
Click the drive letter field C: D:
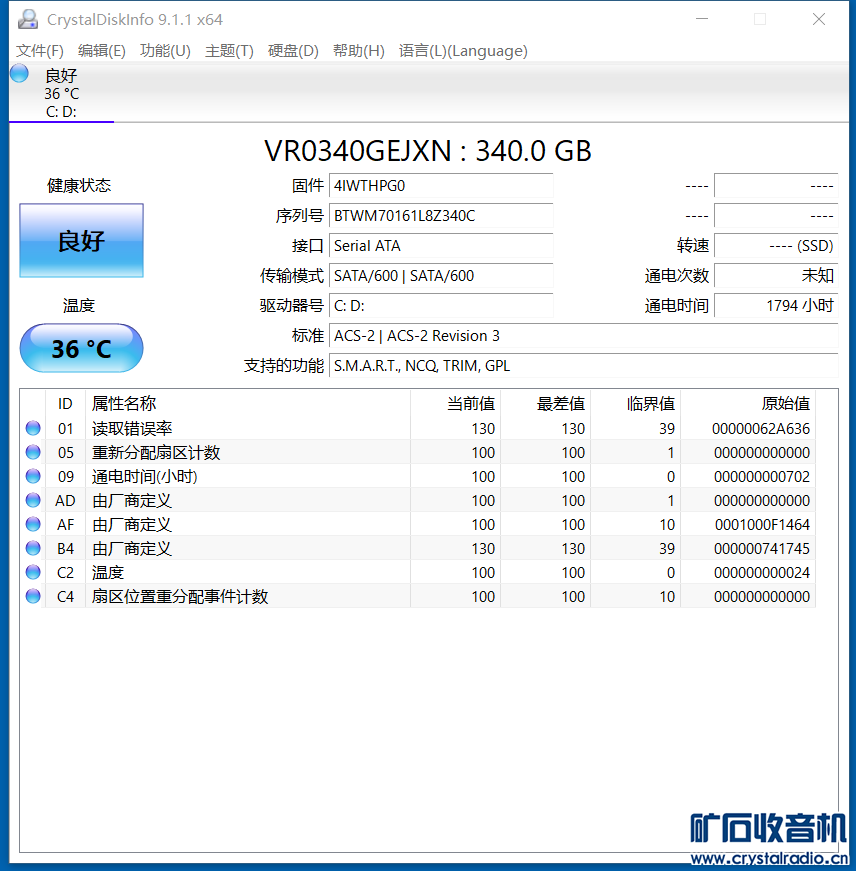pyautogui.click(x=441, y=306)
